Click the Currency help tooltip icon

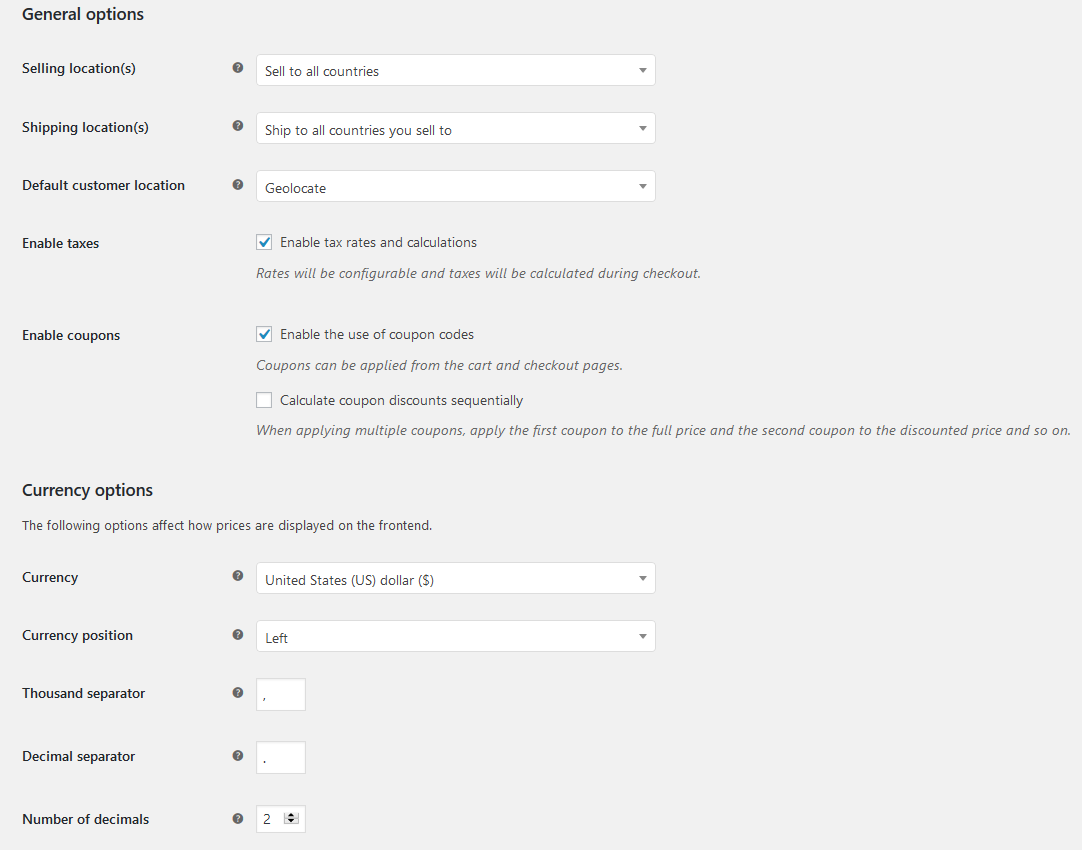(x=238, y=576)
